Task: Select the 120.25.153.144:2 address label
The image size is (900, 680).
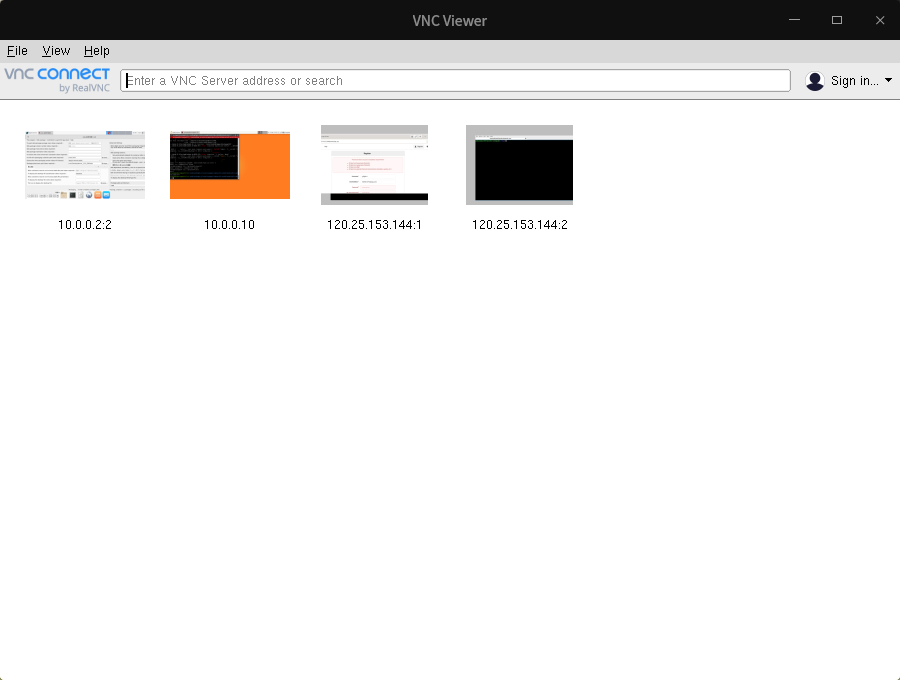Action: click(519, 224)
